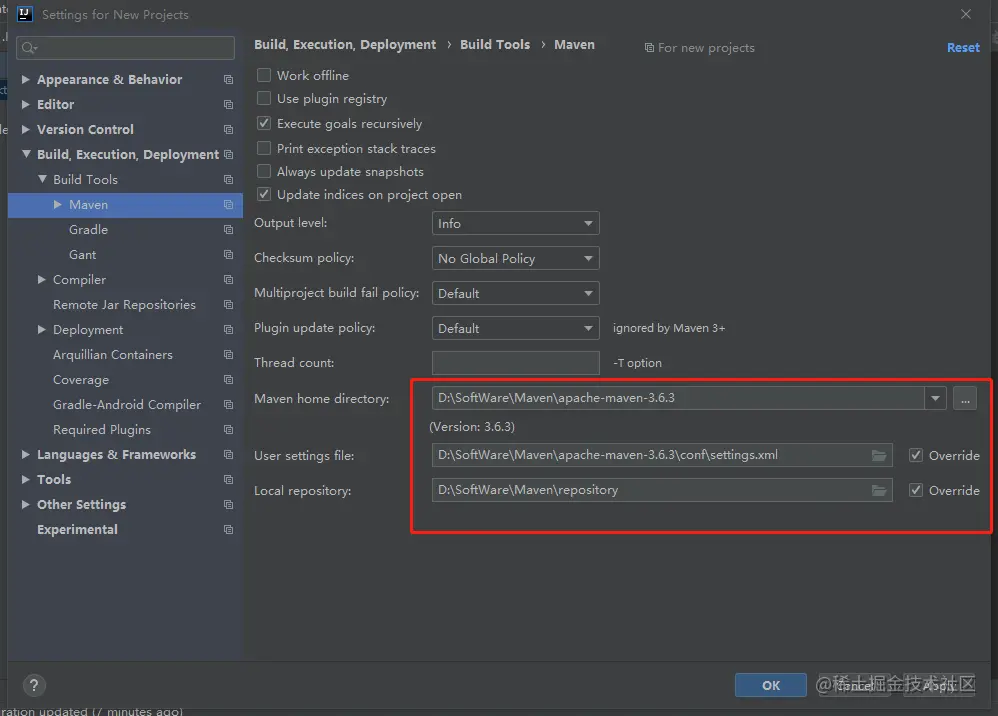Click project-level icon beside Build, Execution, Deployment
This screenshot has height=716, width=998.
(x=228, y=155)
